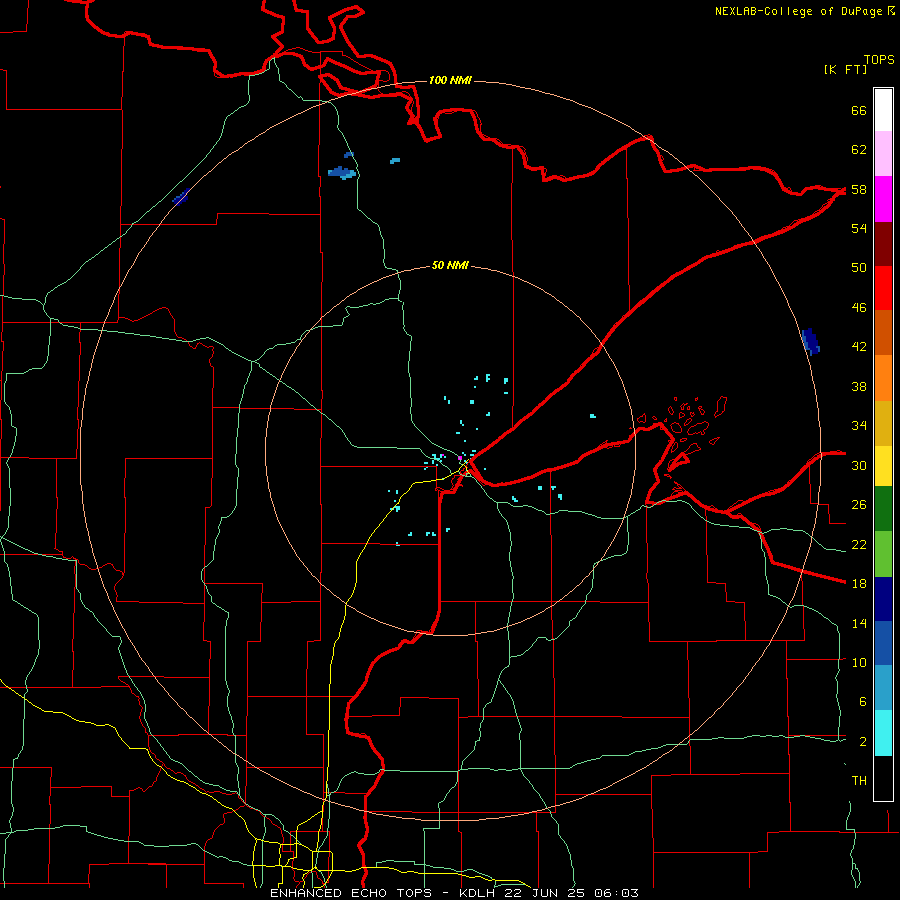The image size is (900, 900).
Task: Click the small blue echo on northwest 100 NMI ring
Action: pos(180,197)
